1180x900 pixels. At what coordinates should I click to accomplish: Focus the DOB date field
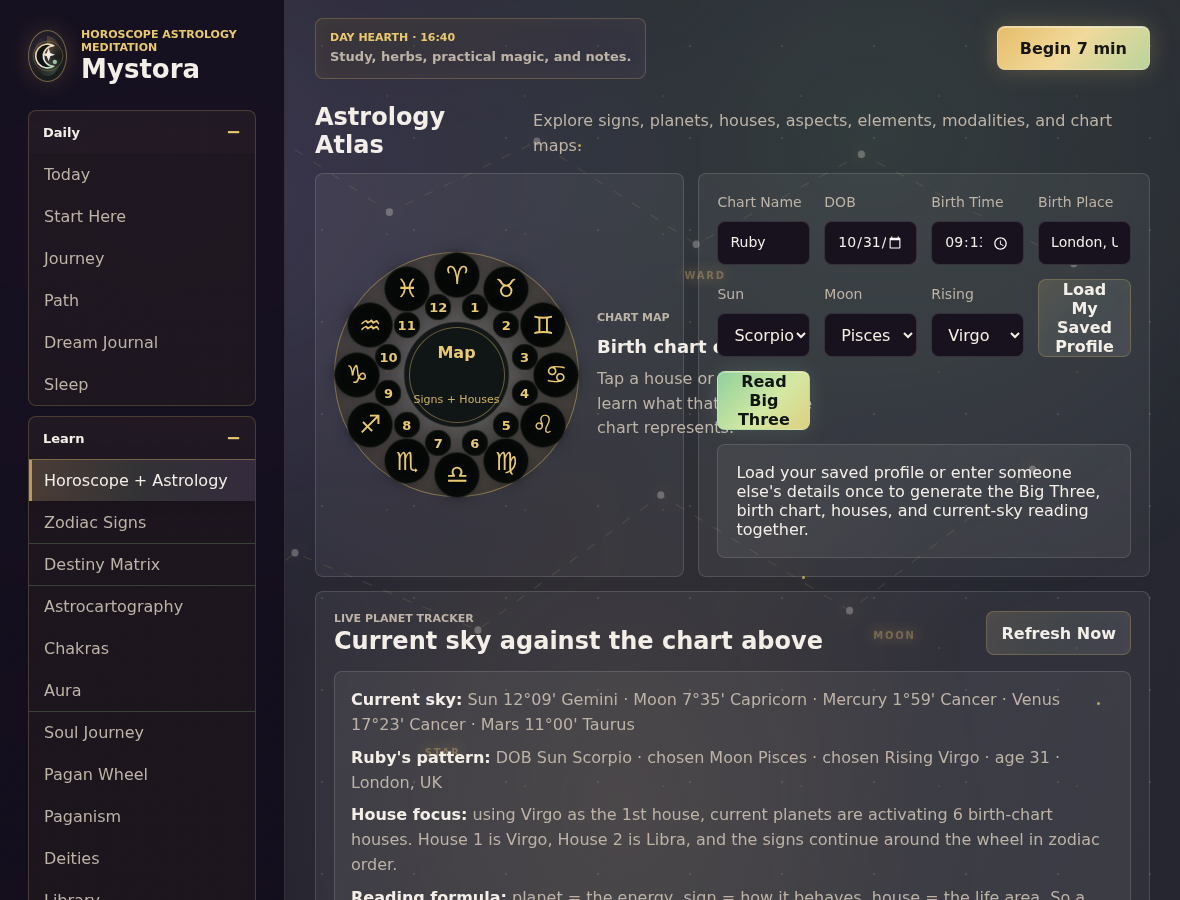[x=870, y=242]
